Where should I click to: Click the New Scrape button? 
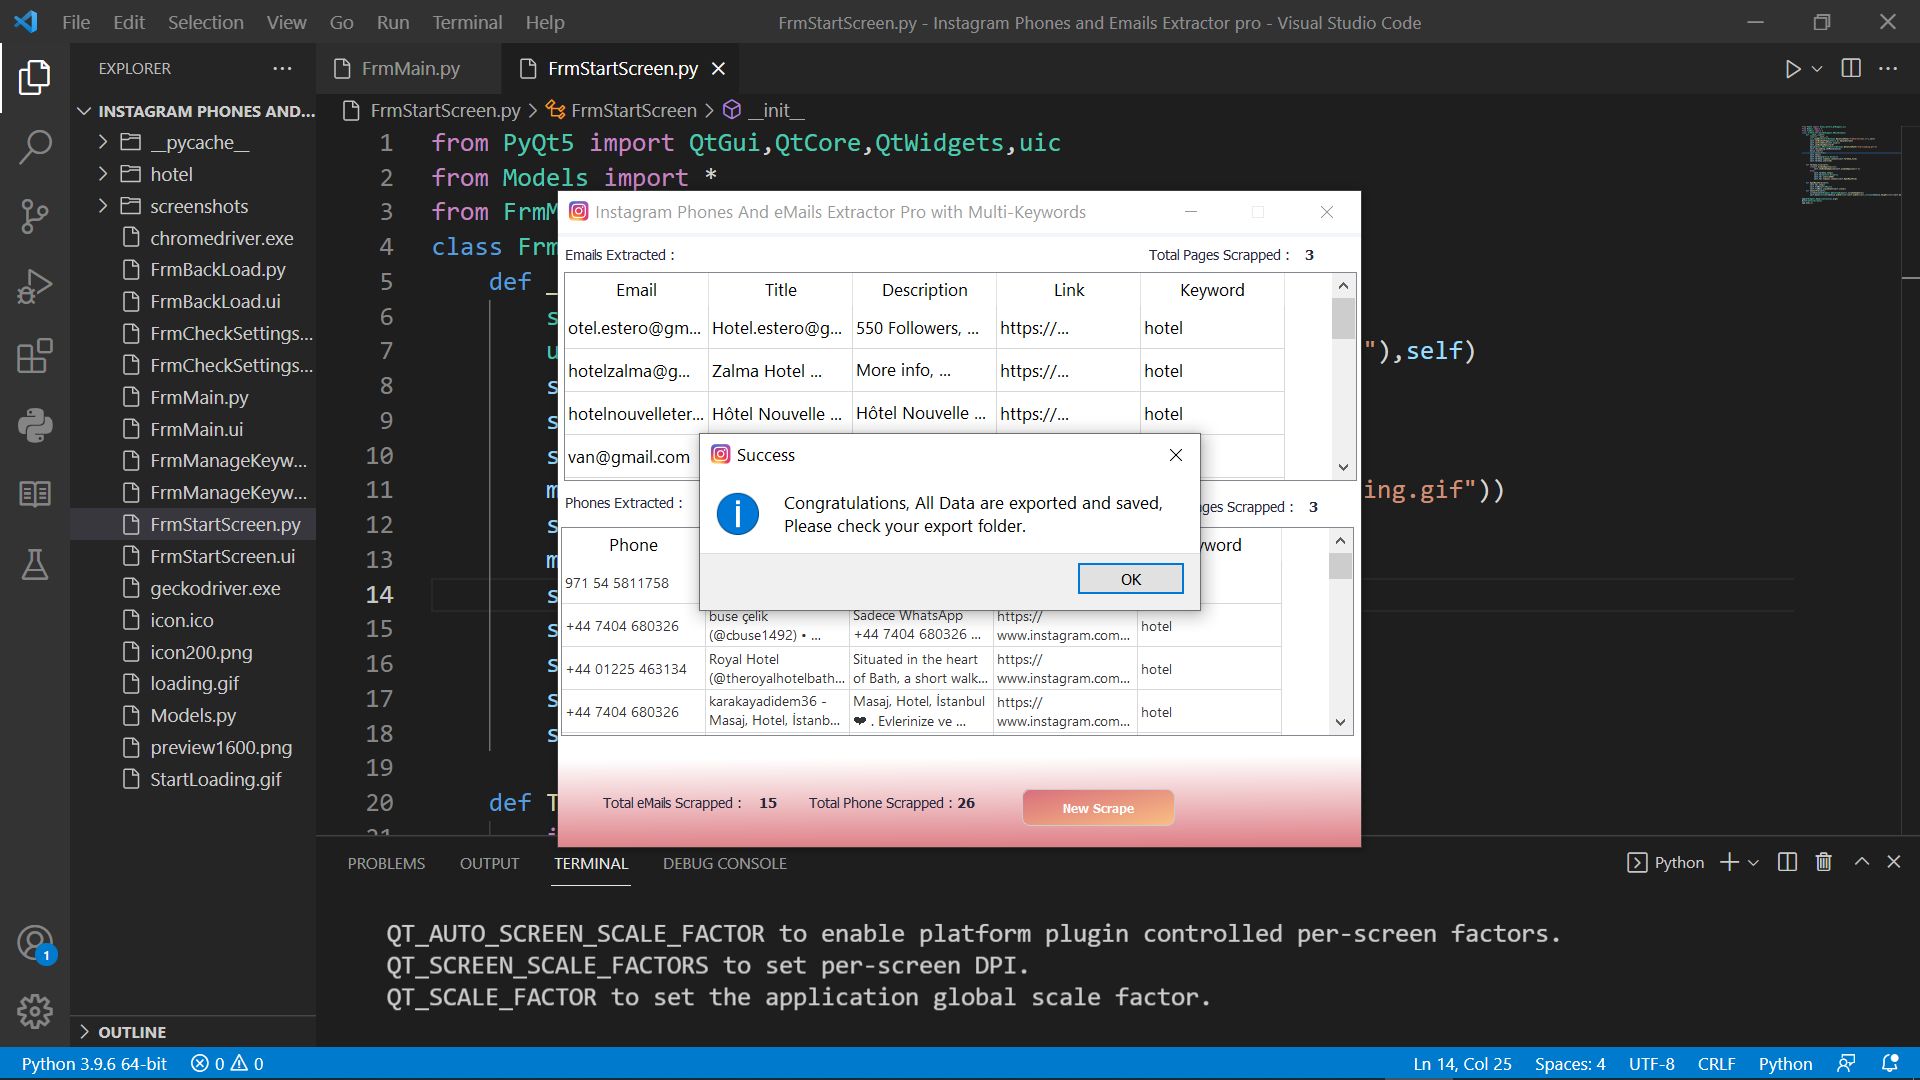1098,808
